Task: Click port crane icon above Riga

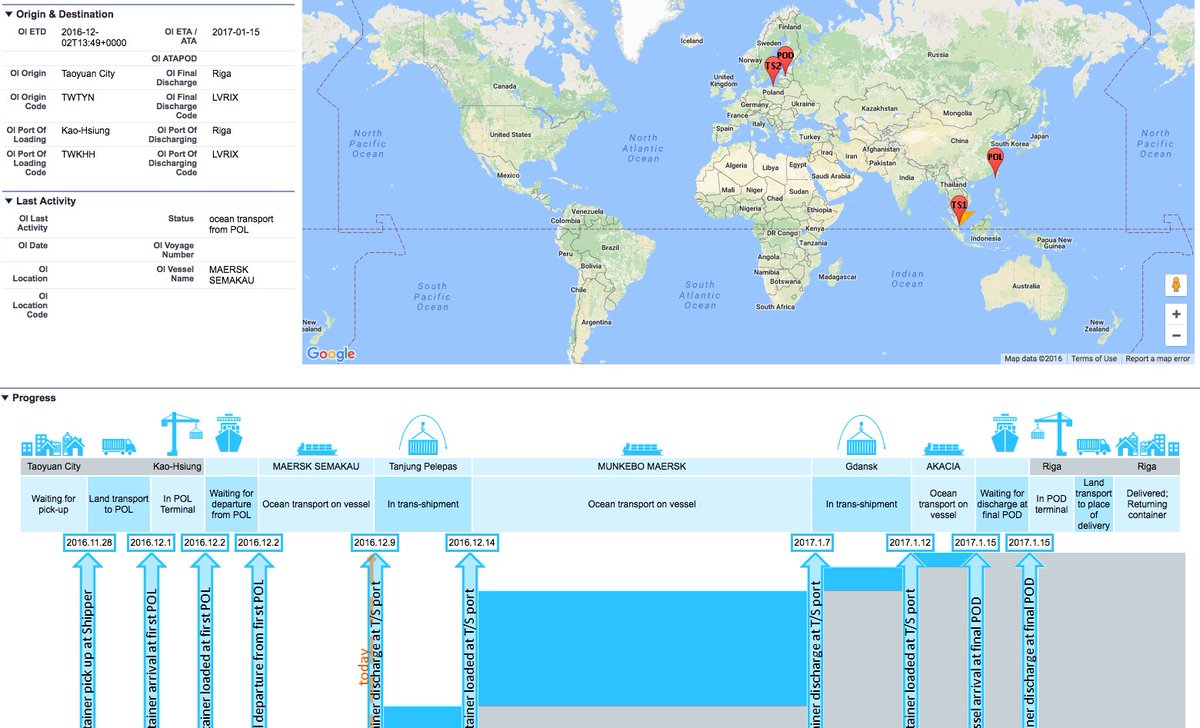Action: coord(1052,435)
